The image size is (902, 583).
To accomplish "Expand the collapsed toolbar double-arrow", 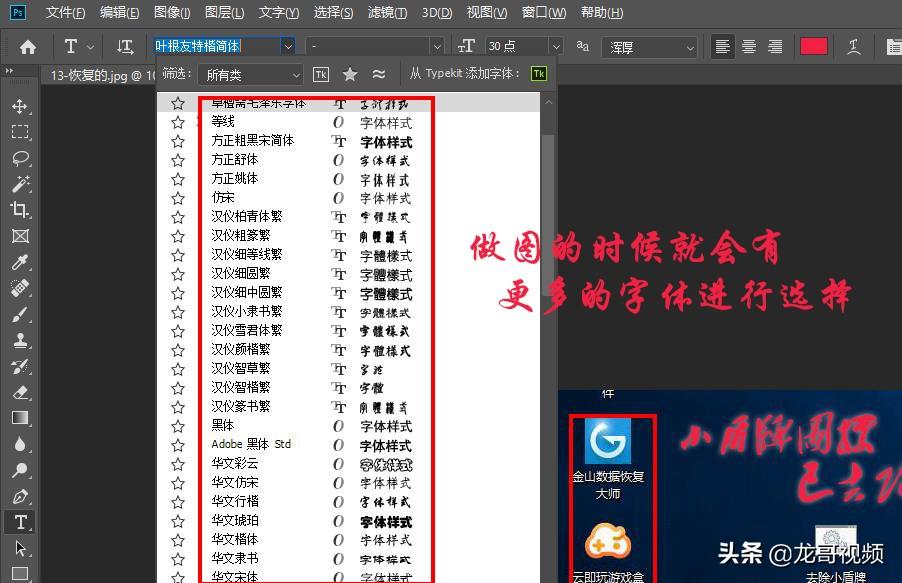I will 9,71.
